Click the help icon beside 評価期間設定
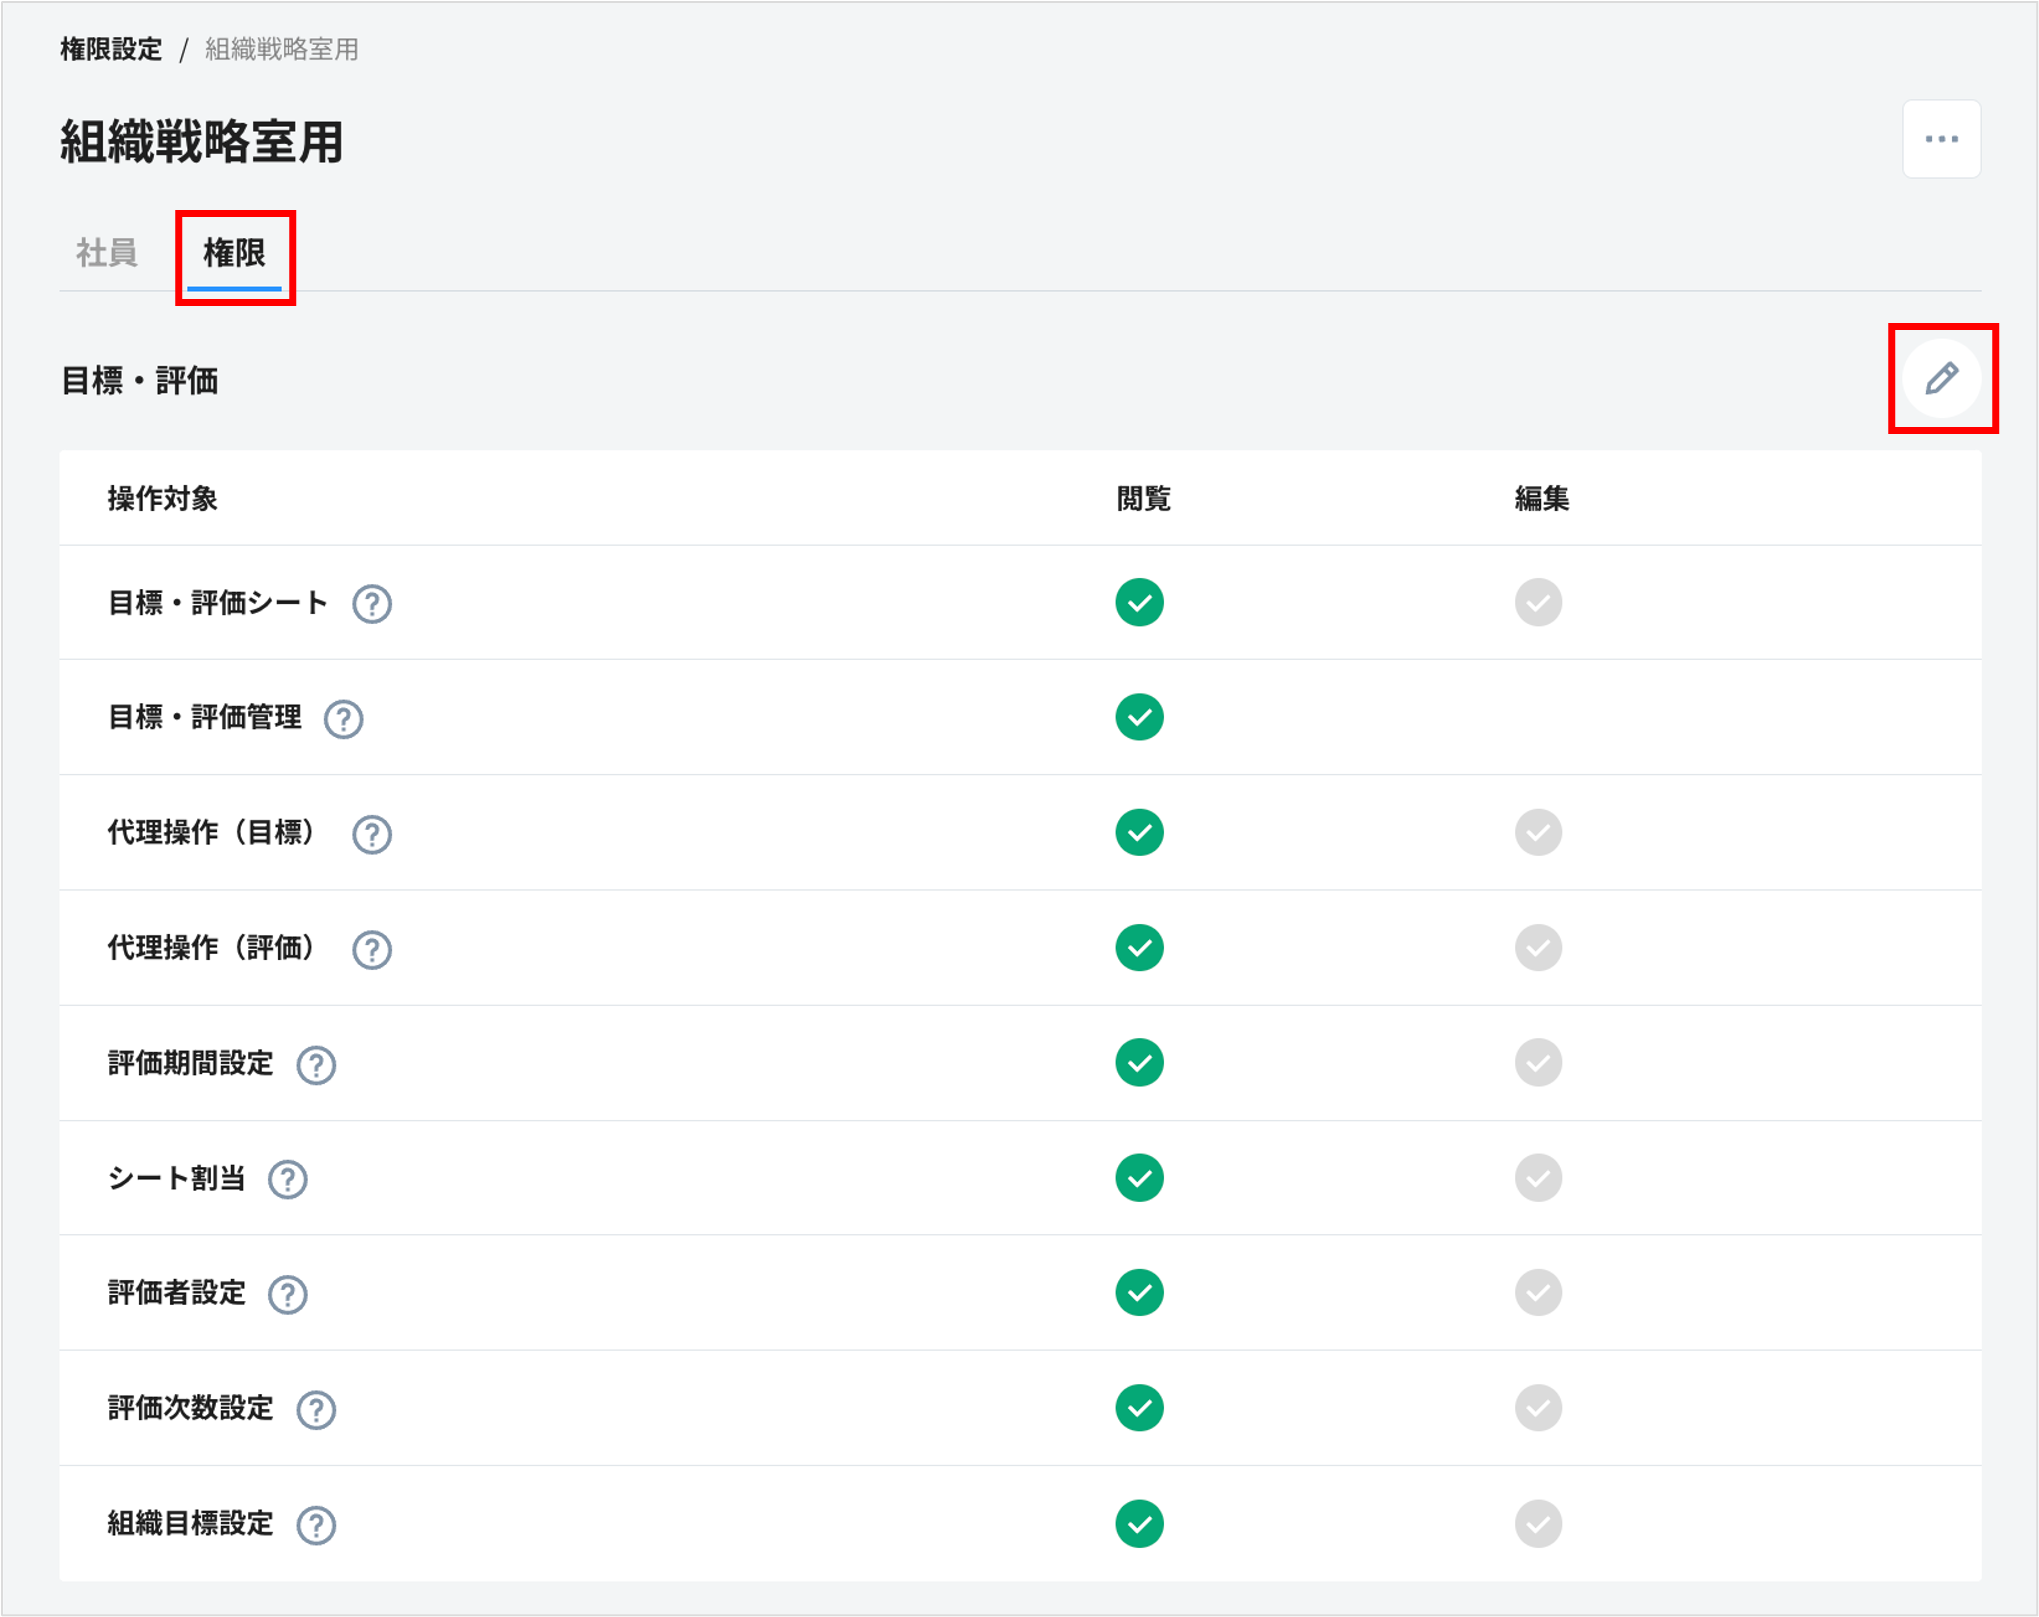The width and height of the screenshot is (2039, 1617). click(x=316, y=1064)
